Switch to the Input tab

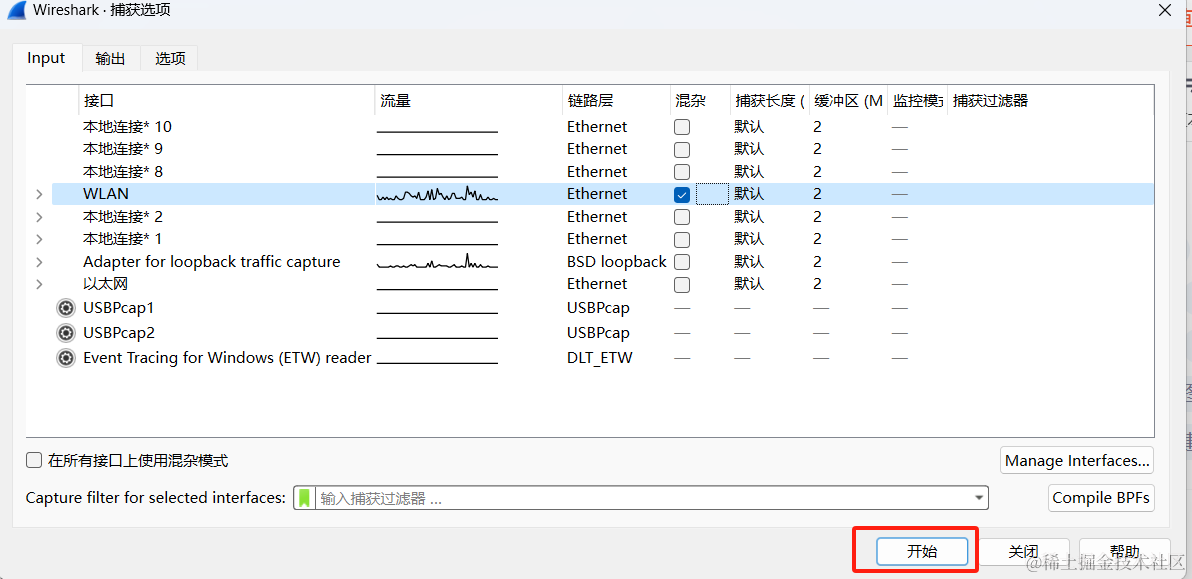tap(46, 58)
